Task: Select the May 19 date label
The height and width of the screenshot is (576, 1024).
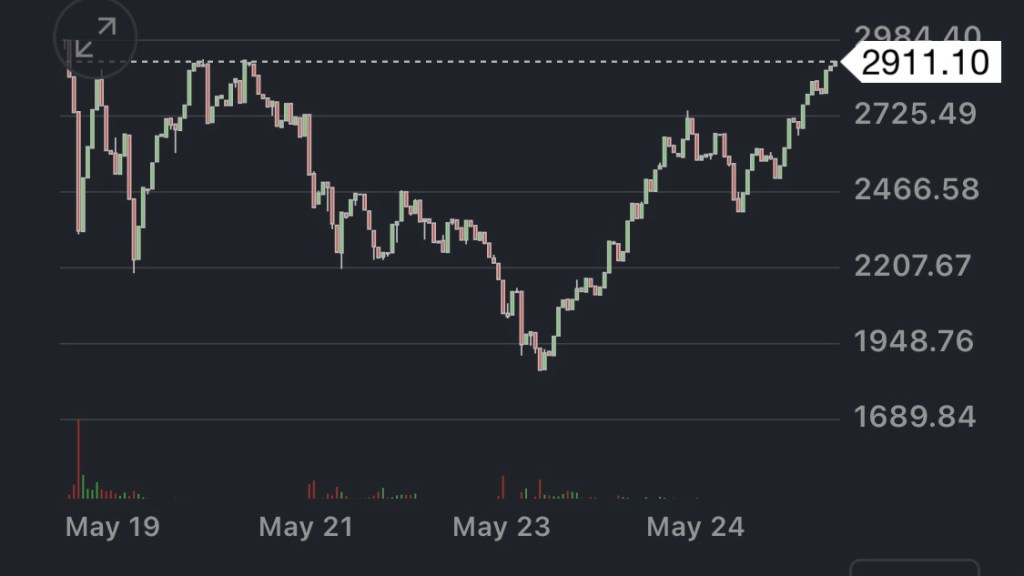Action: click(112, 527)
